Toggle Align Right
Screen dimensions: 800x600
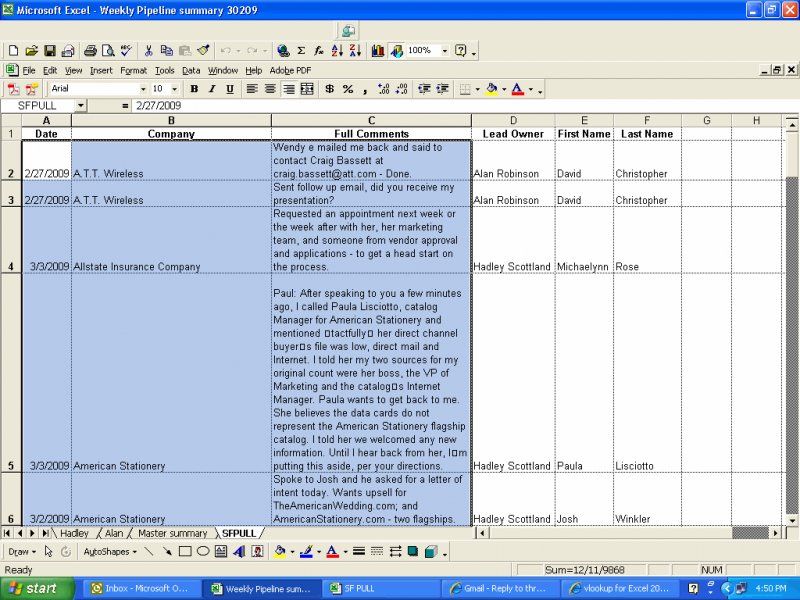[x=289, y=89]
